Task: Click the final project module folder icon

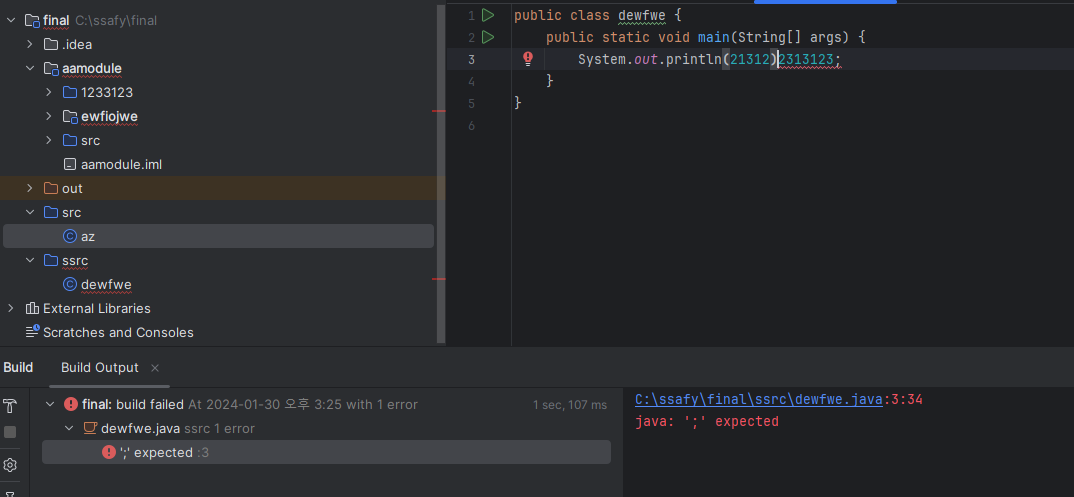Action: (32, 21)
